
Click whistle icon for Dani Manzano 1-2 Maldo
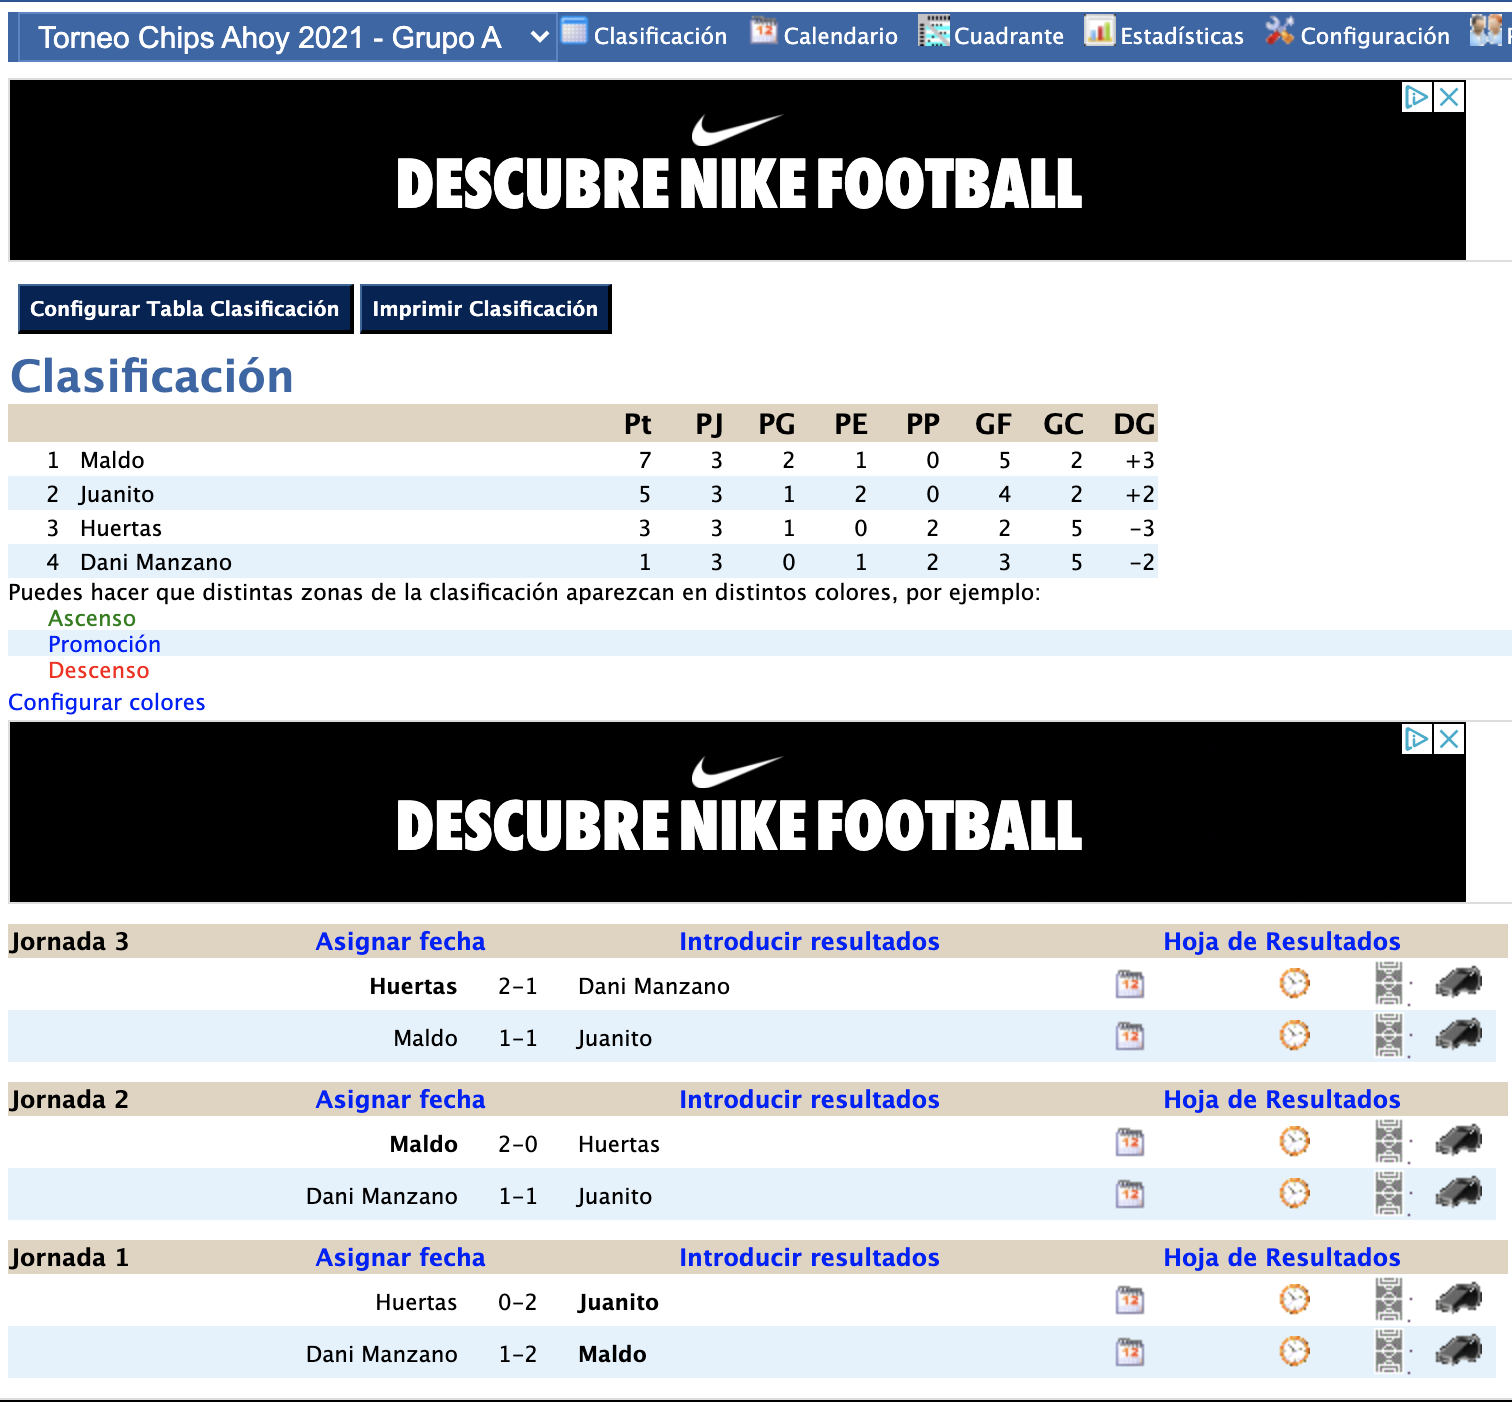(x=1459, y=1351)
